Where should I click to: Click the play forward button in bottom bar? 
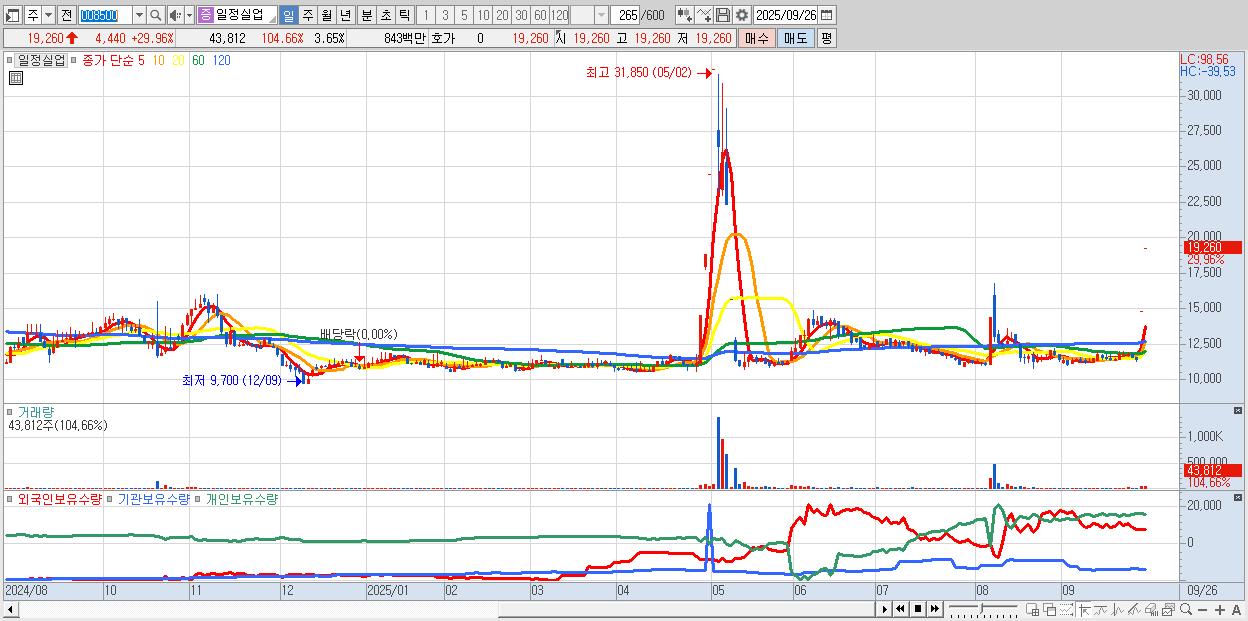click(884, 609)
